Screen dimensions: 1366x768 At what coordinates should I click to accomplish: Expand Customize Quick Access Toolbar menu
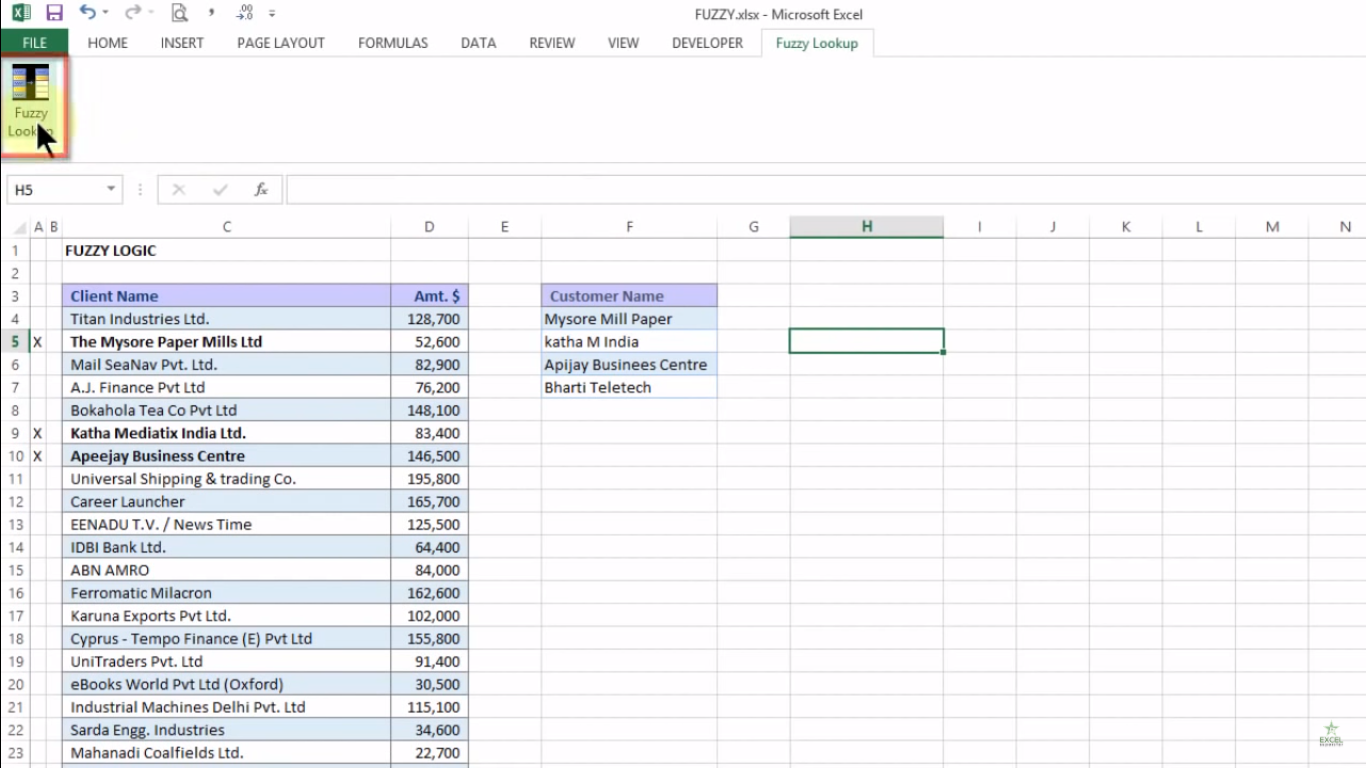coord(273,14)
